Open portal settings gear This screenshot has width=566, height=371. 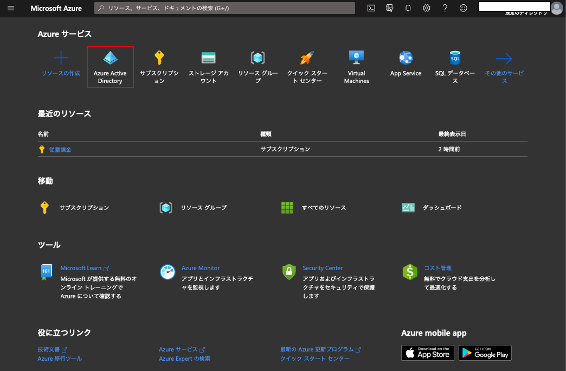pyautogui.click(x=426, y=8)
